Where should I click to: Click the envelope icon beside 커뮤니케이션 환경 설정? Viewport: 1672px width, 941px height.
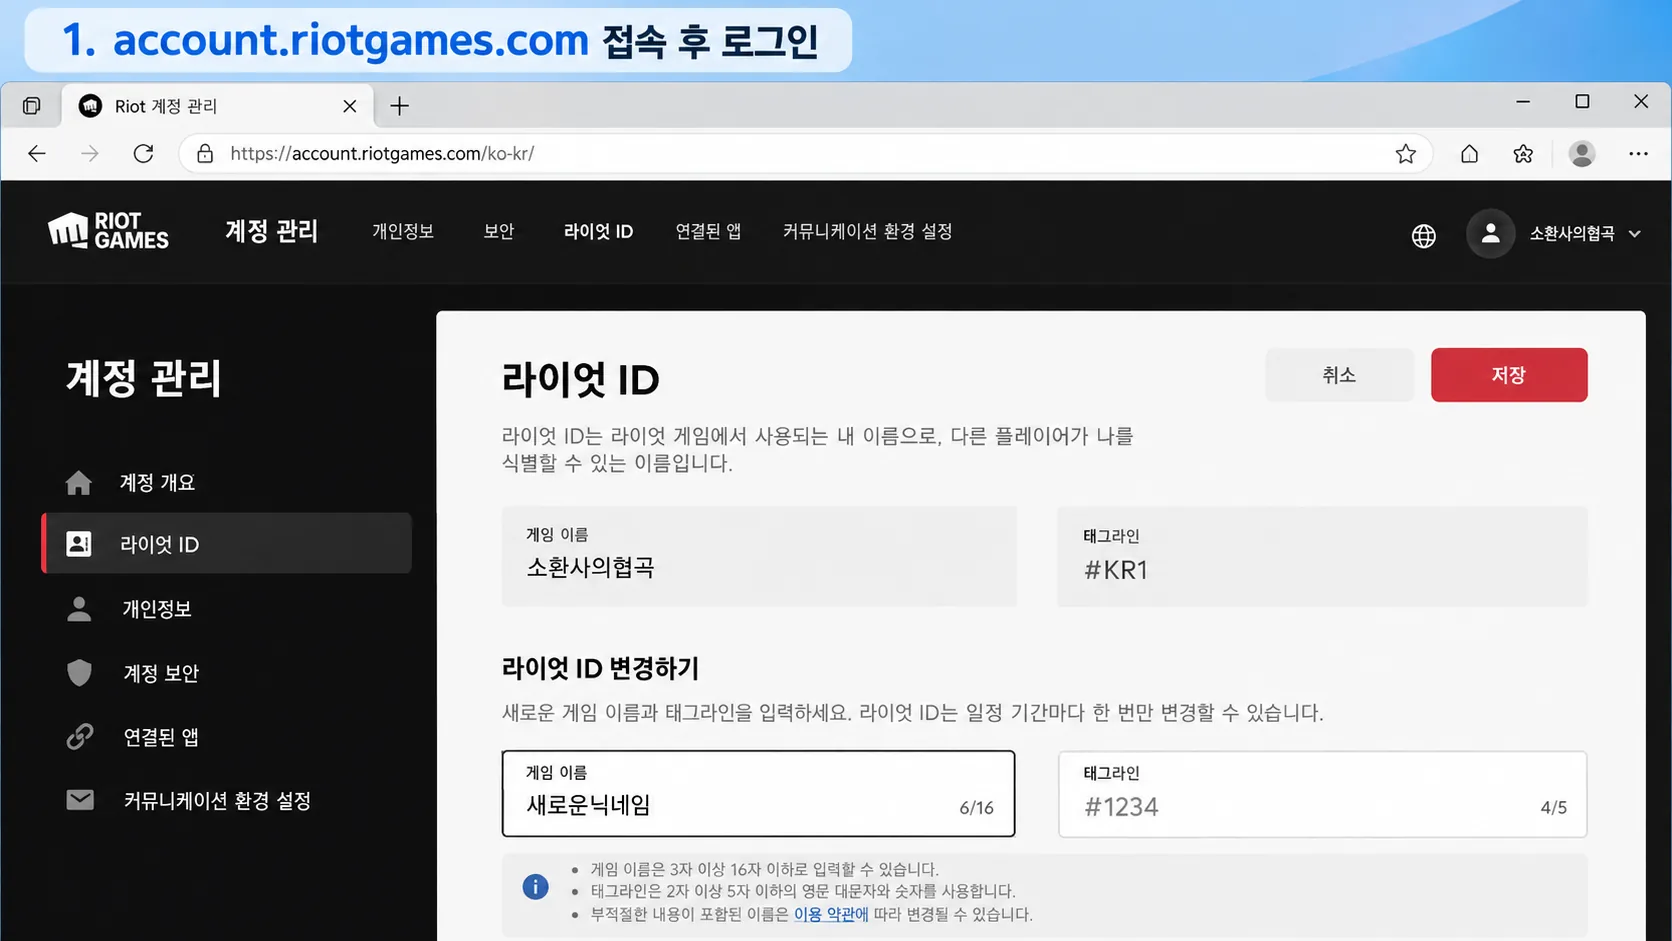(x=80, y=800)
